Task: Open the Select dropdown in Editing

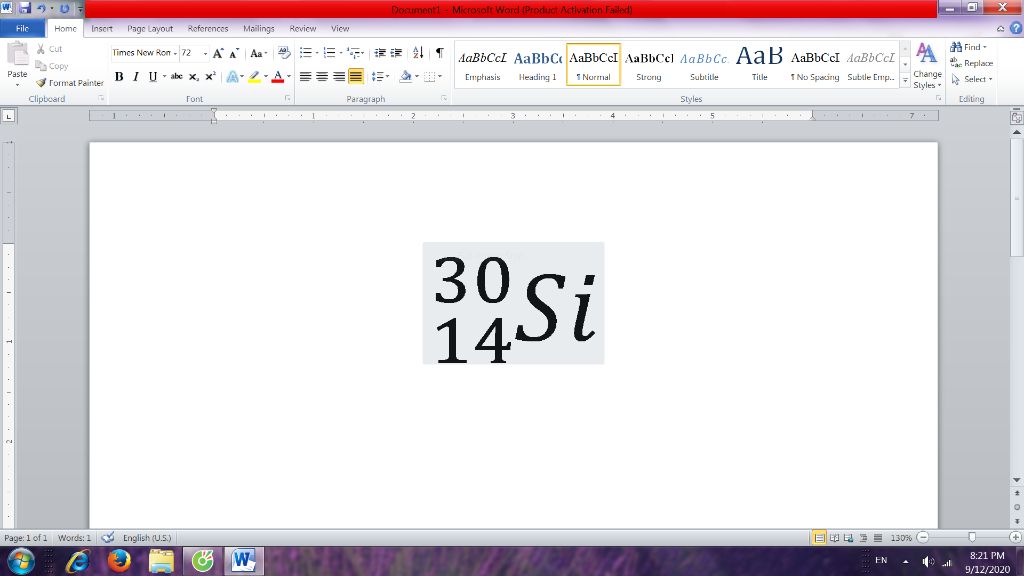Action: [972, 80]
